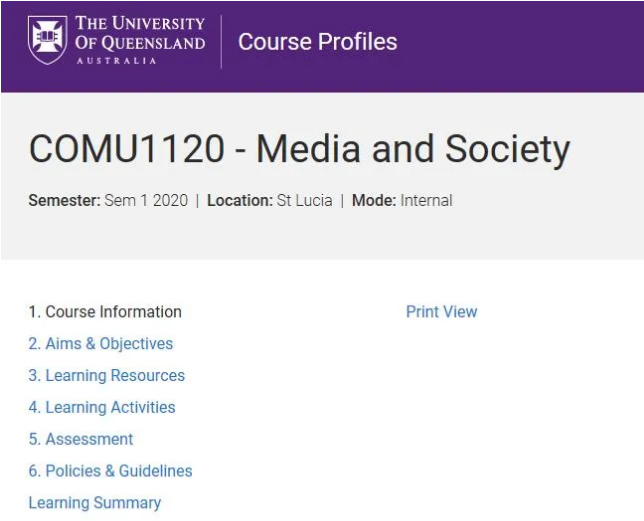
Task: Open the 3. Learning Resources section
Action: point(106,376)
